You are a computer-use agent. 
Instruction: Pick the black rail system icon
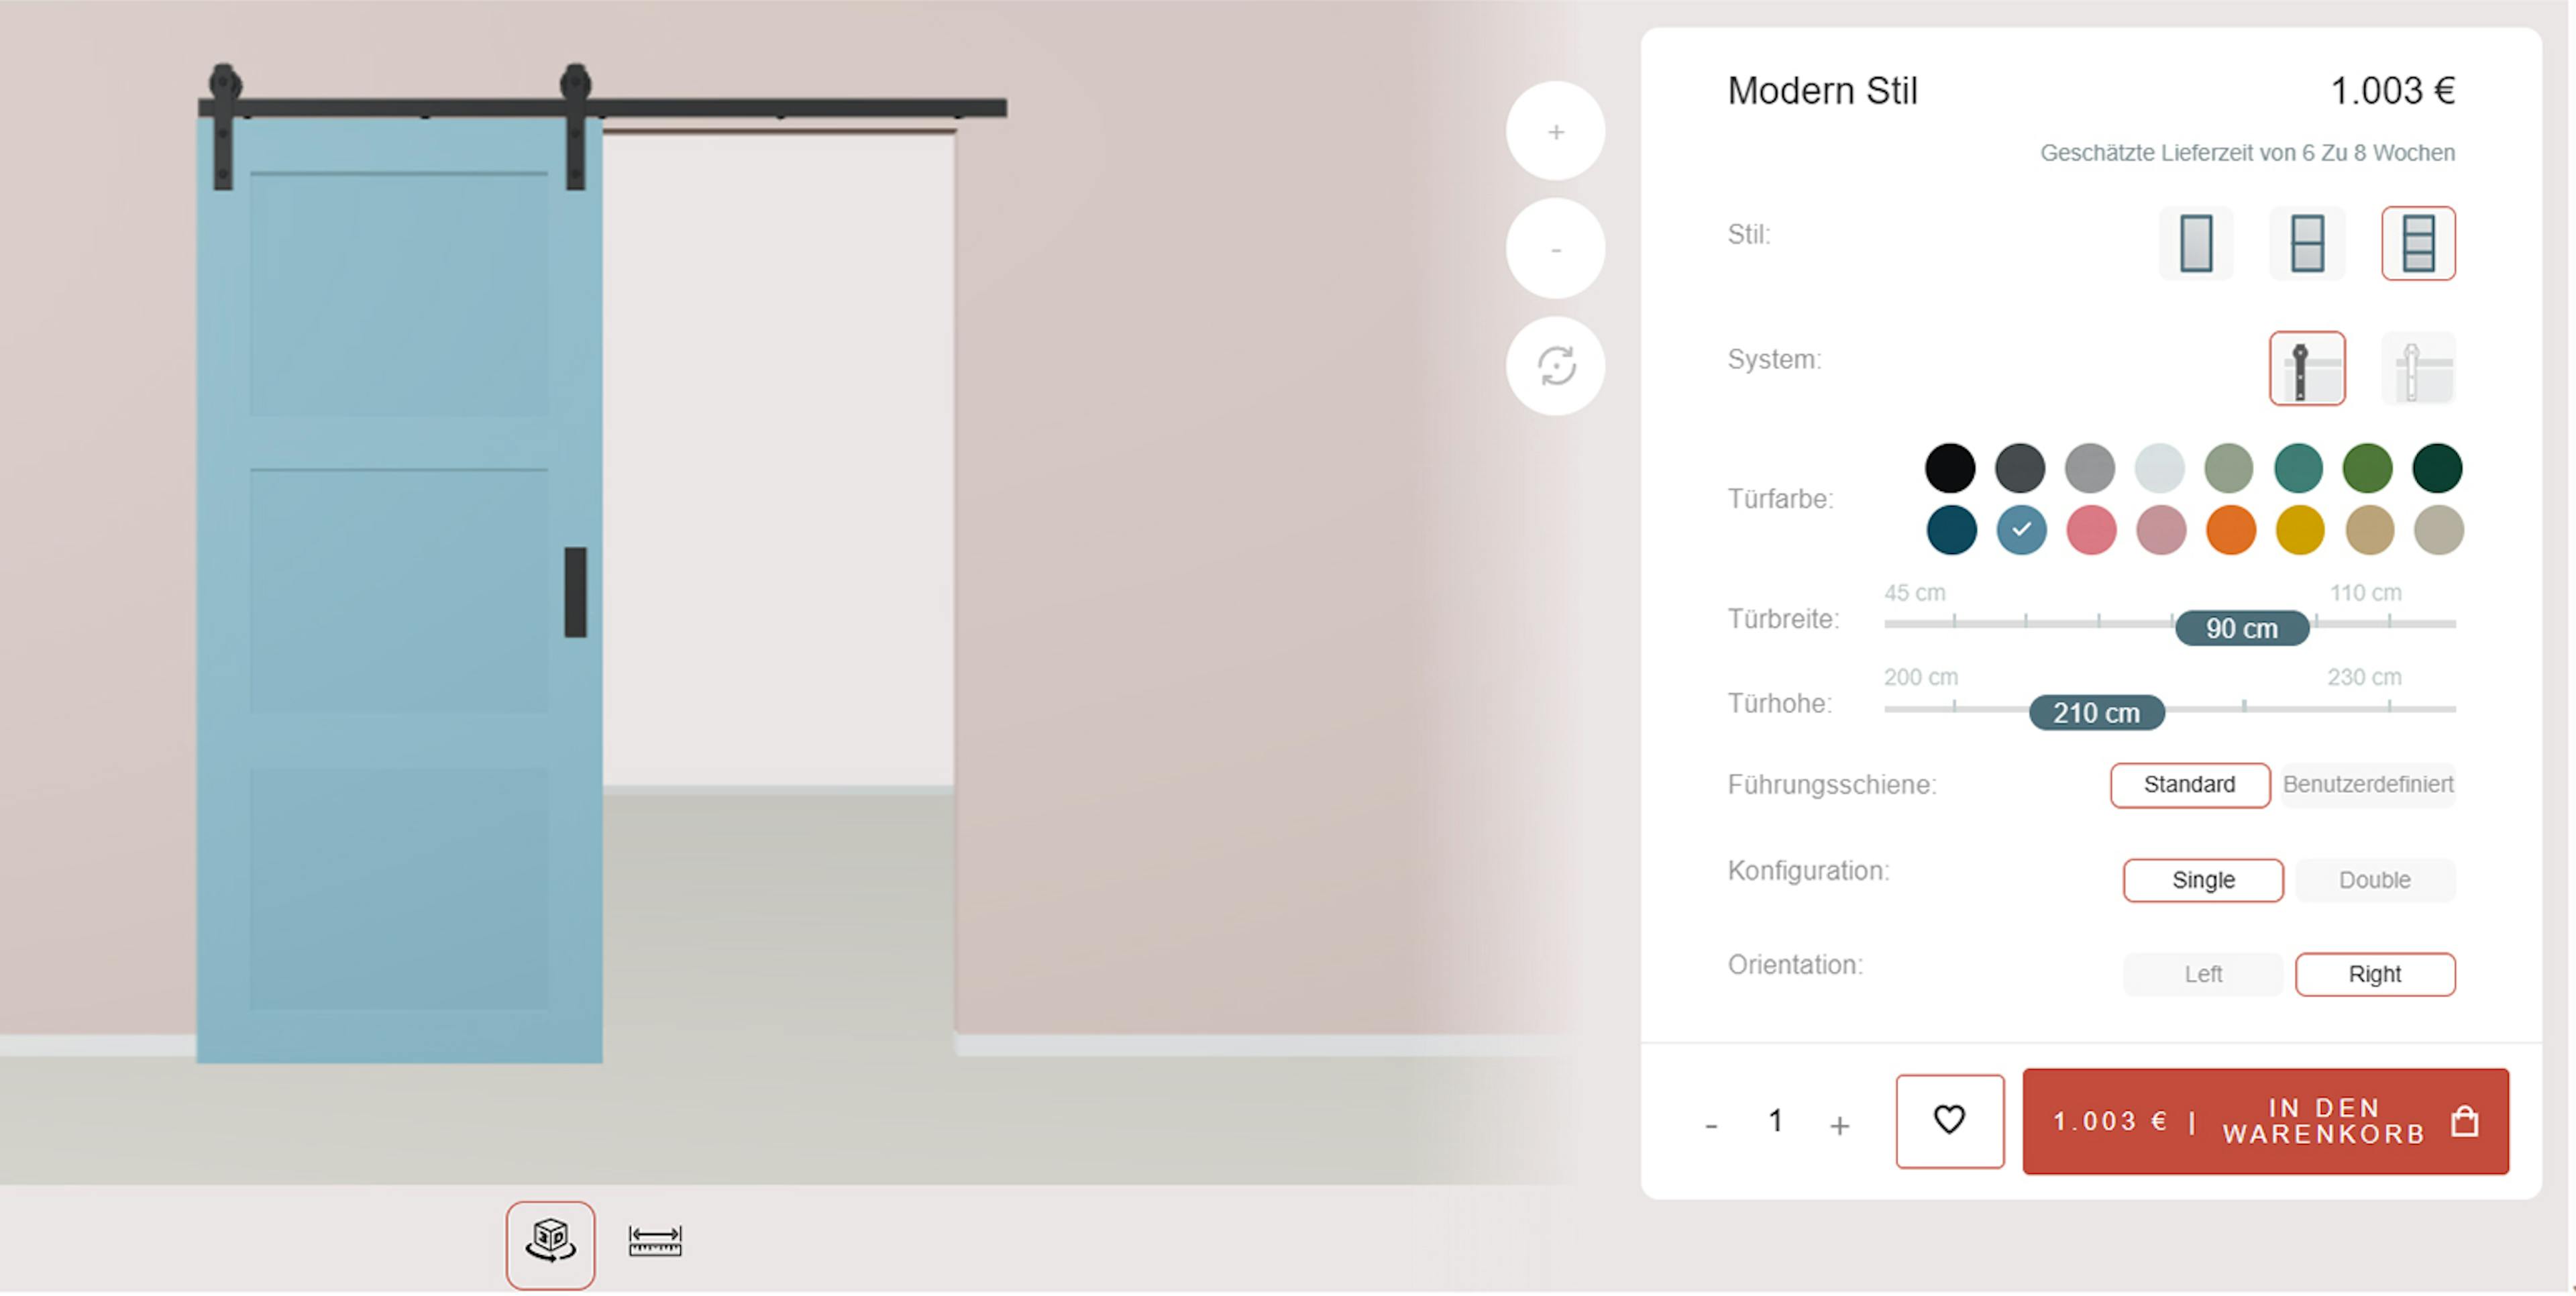2307,368
